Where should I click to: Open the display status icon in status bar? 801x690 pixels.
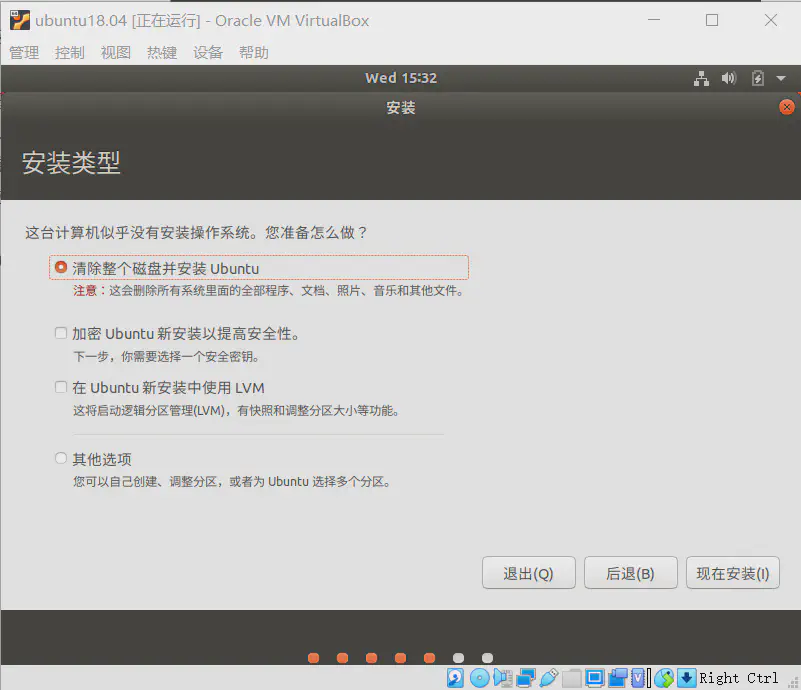[x=596, y=677]
